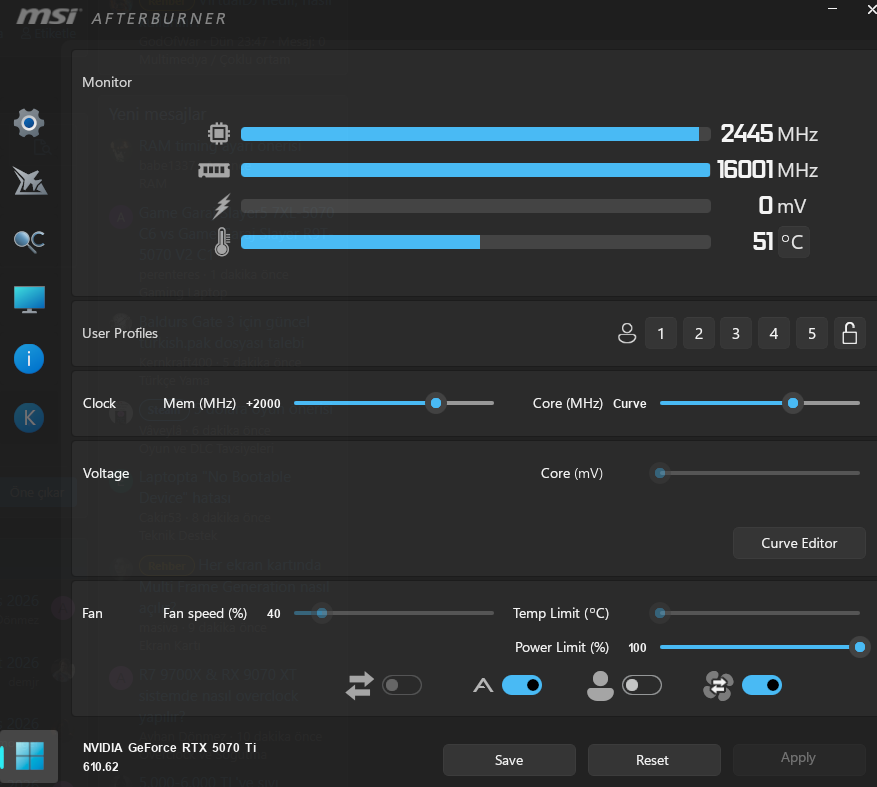The height and width of the screenshot is (787, 877).
Task: Launch the OC Scanner magnifier icon
Action: [x=29, y=241]
